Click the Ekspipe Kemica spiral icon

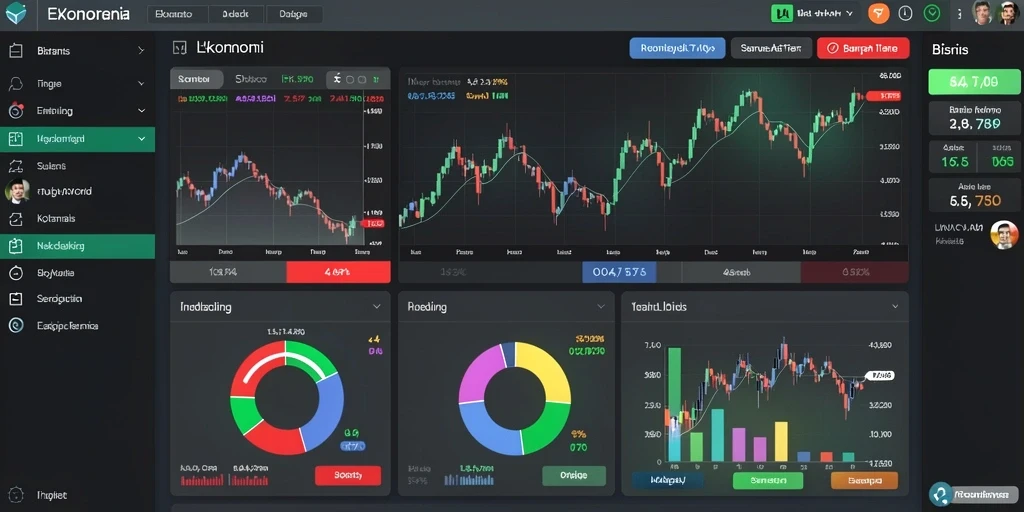(x=16, y=325)
